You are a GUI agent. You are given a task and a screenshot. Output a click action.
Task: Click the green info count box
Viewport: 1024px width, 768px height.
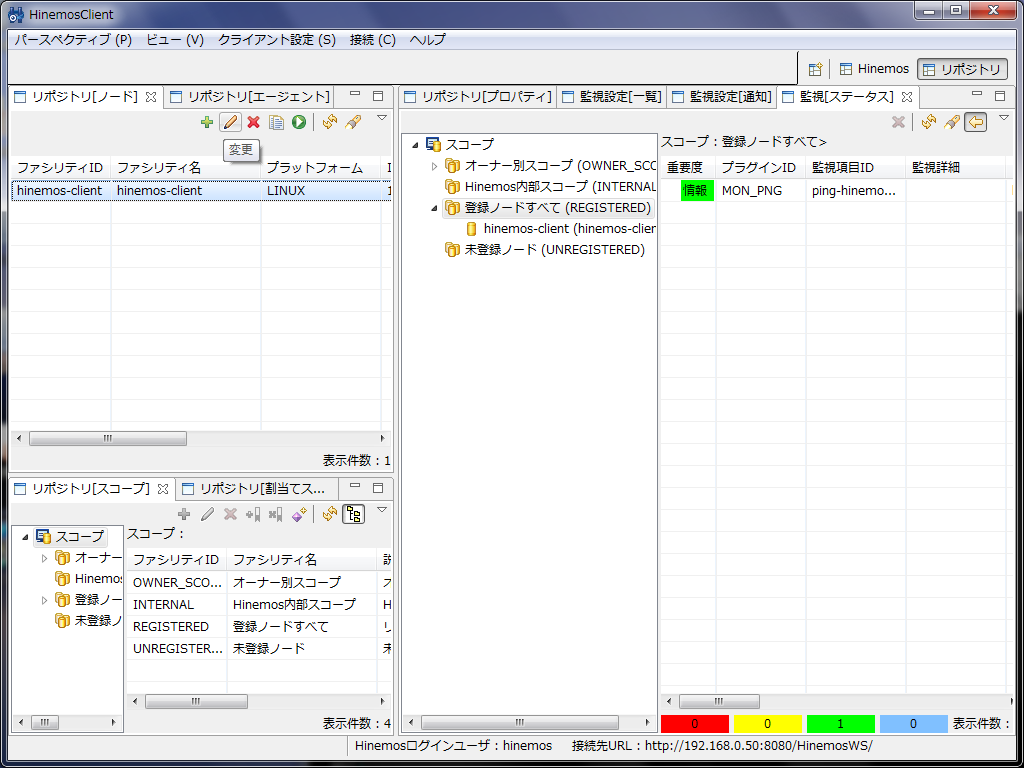click(x=840, y=724)
